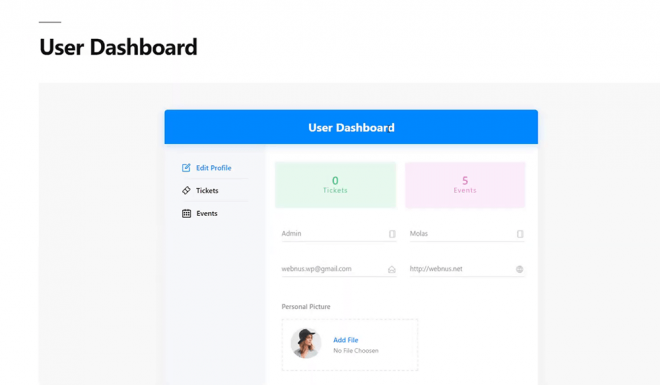Click the first name field containing Admin
The height and width of the screenshot is (385, 660).
pyautogui.click(x=339, y=234)
